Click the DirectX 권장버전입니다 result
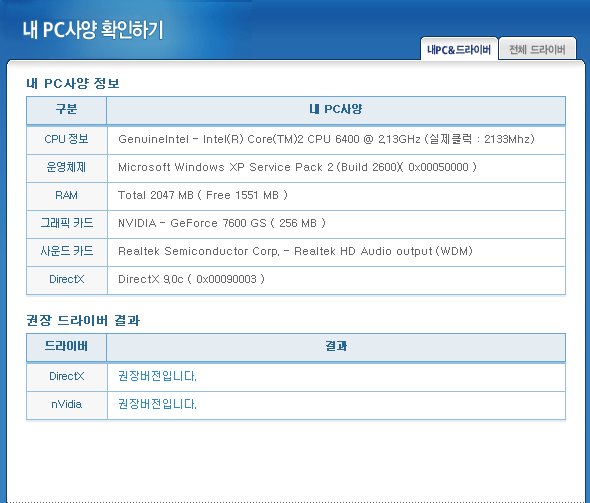This screenshot has width=590, height=503. pos(157,376)
